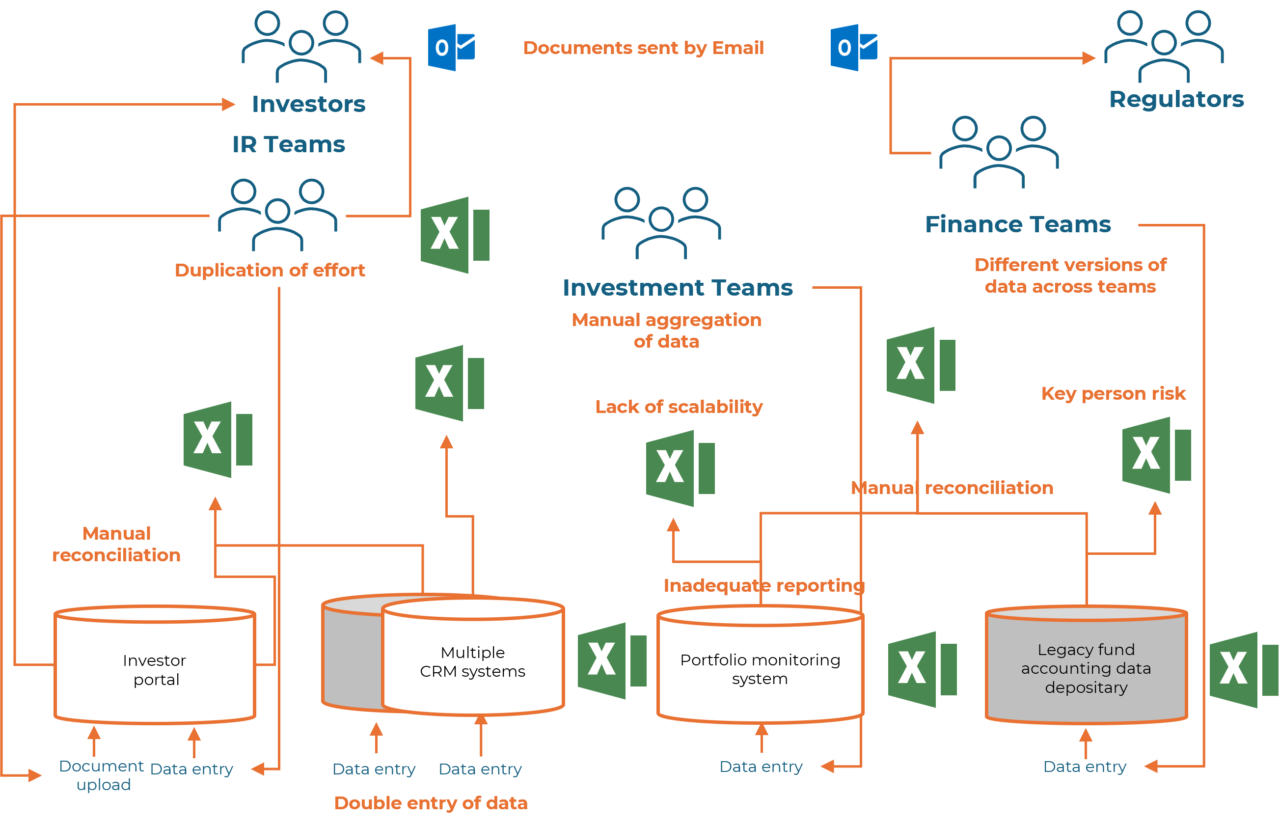Select the Investor portal database cylinder
This screenshot has width=1280, height=824.
tap(155, 665)
